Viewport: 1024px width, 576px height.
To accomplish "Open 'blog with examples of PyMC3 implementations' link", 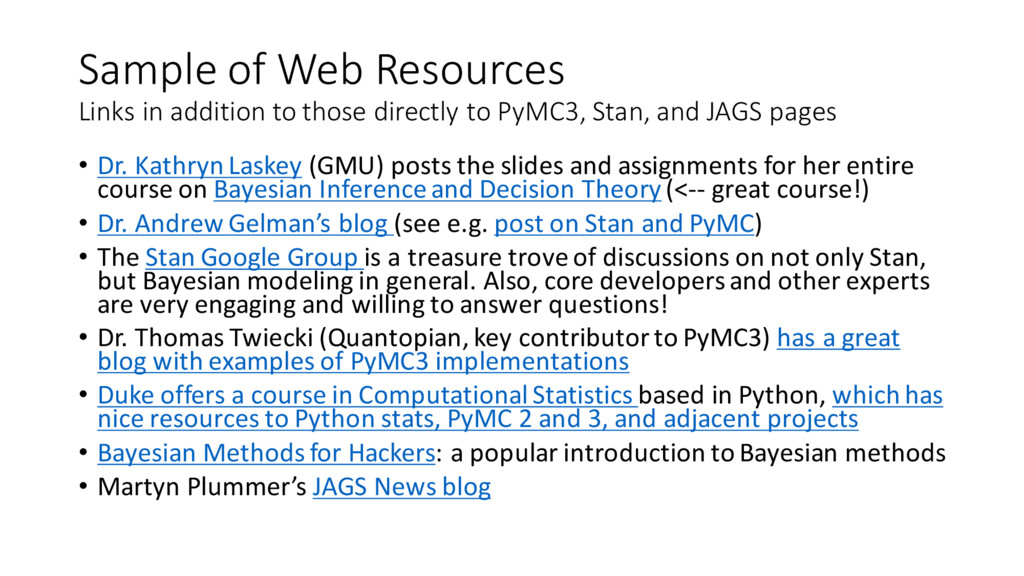I will click(363, 361).
